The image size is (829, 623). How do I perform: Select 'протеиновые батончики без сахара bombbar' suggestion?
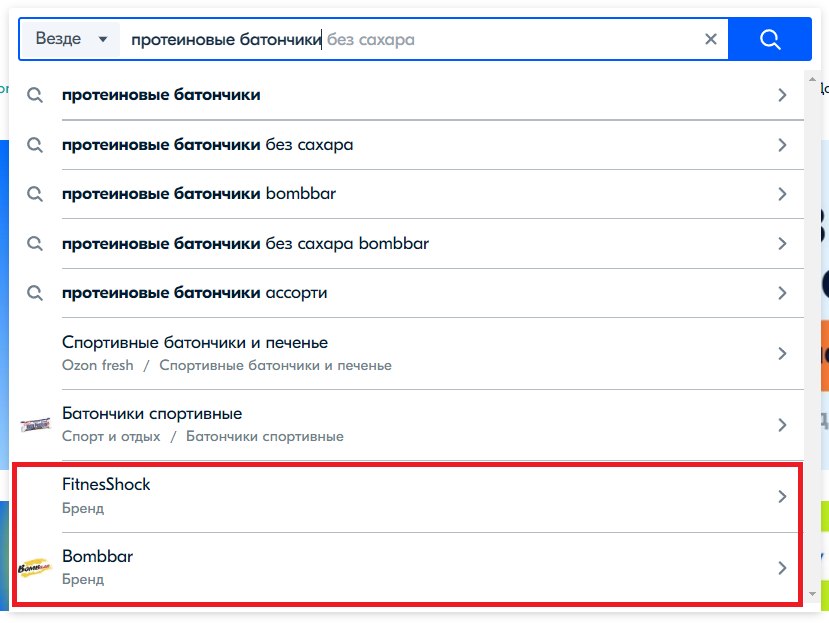click(x=407, y=244)
